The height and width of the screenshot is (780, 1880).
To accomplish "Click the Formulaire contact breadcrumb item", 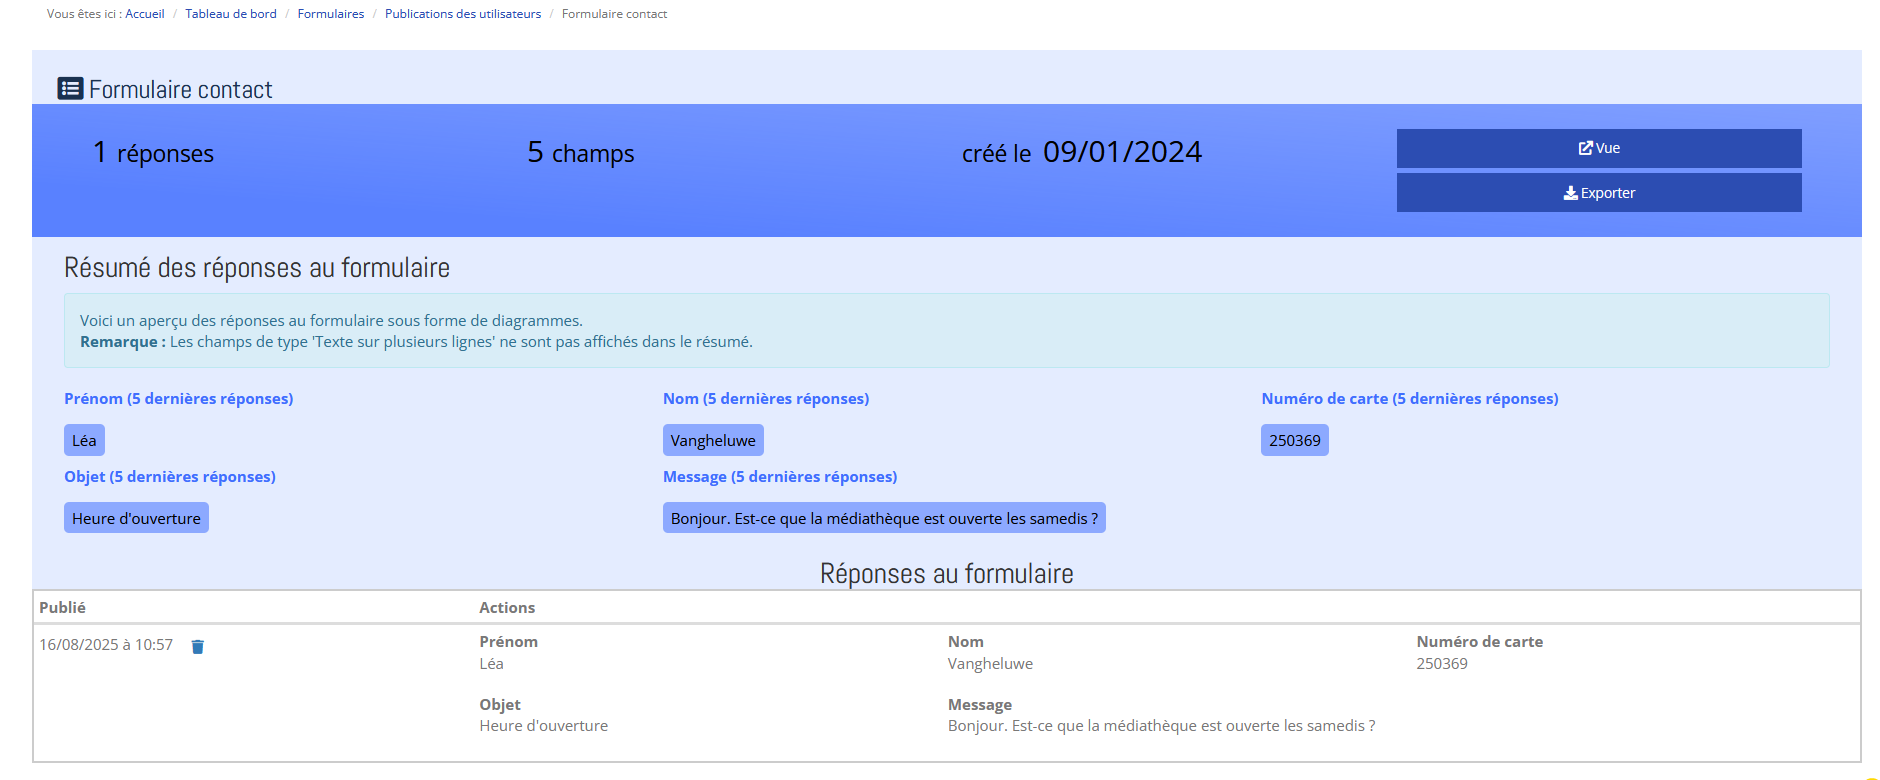I will [x=614, y=14].
